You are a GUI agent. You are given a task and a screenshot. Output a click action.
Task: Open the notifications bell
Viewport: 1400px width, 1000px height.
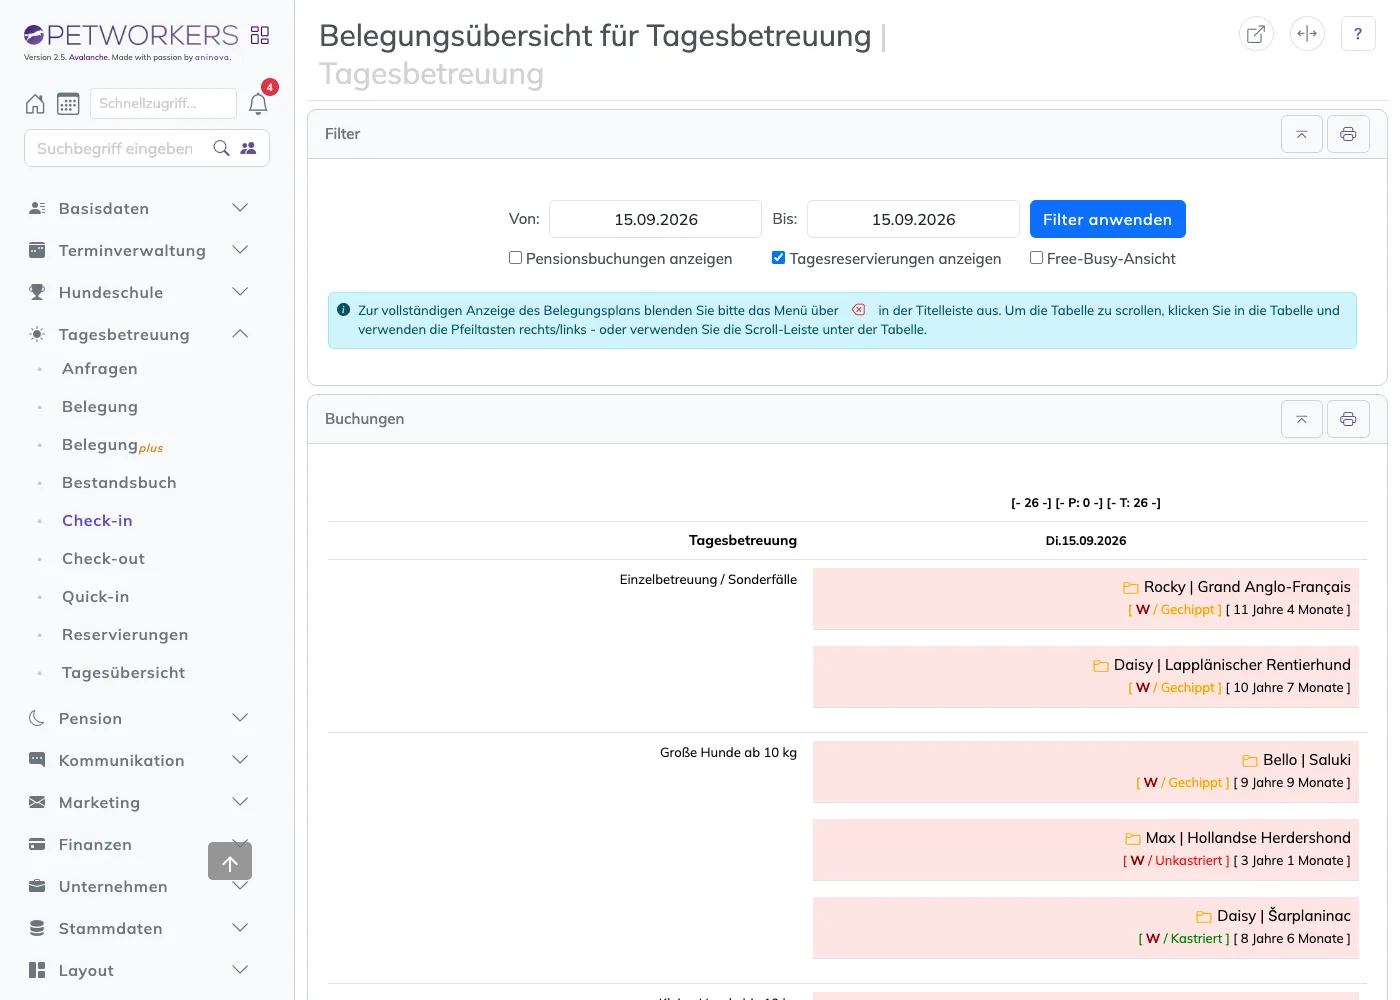(258, 104)
